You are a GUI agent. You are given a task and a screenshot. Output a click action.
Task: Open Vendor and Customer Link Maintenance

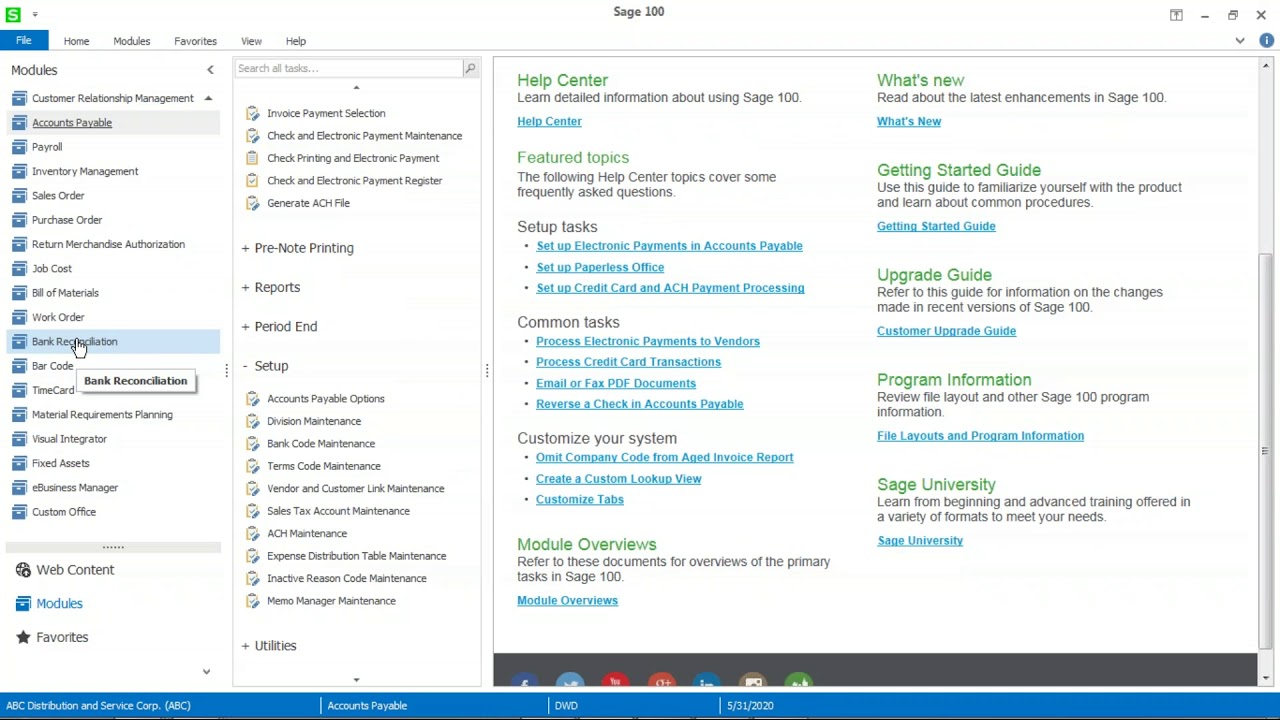(355, 489)
